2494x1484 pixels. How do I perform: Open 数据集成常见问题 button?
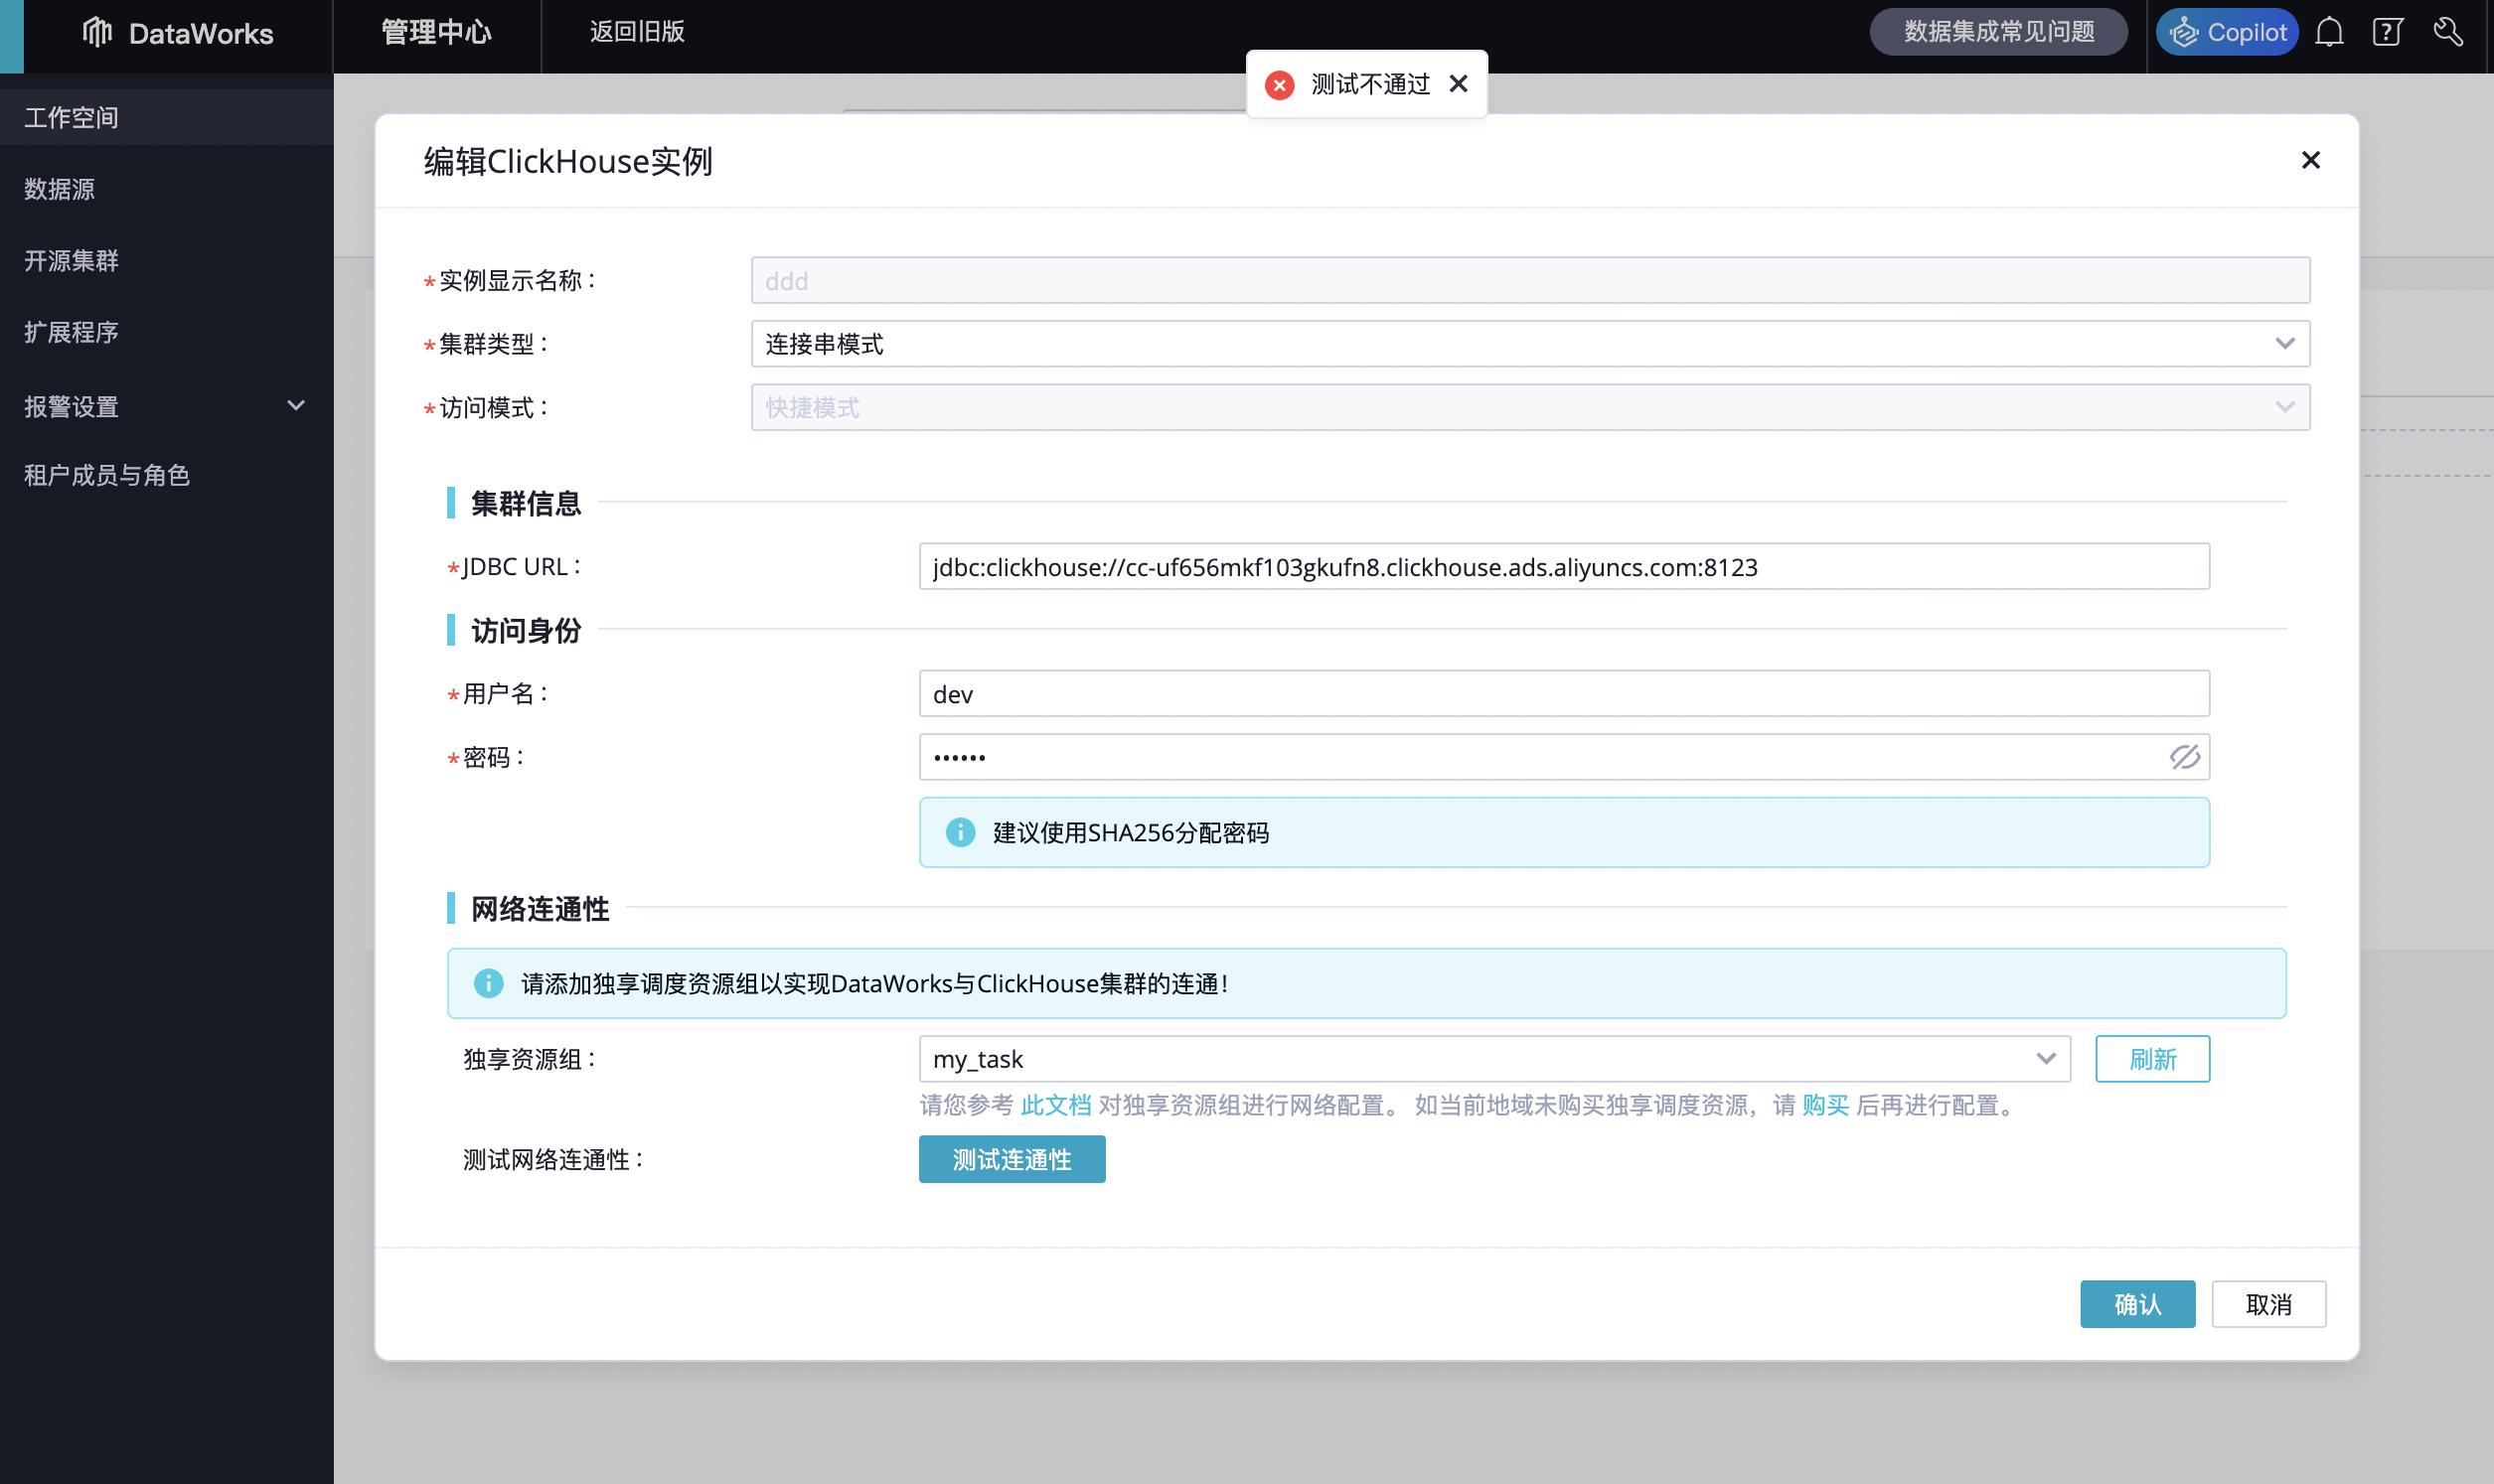1998,32
